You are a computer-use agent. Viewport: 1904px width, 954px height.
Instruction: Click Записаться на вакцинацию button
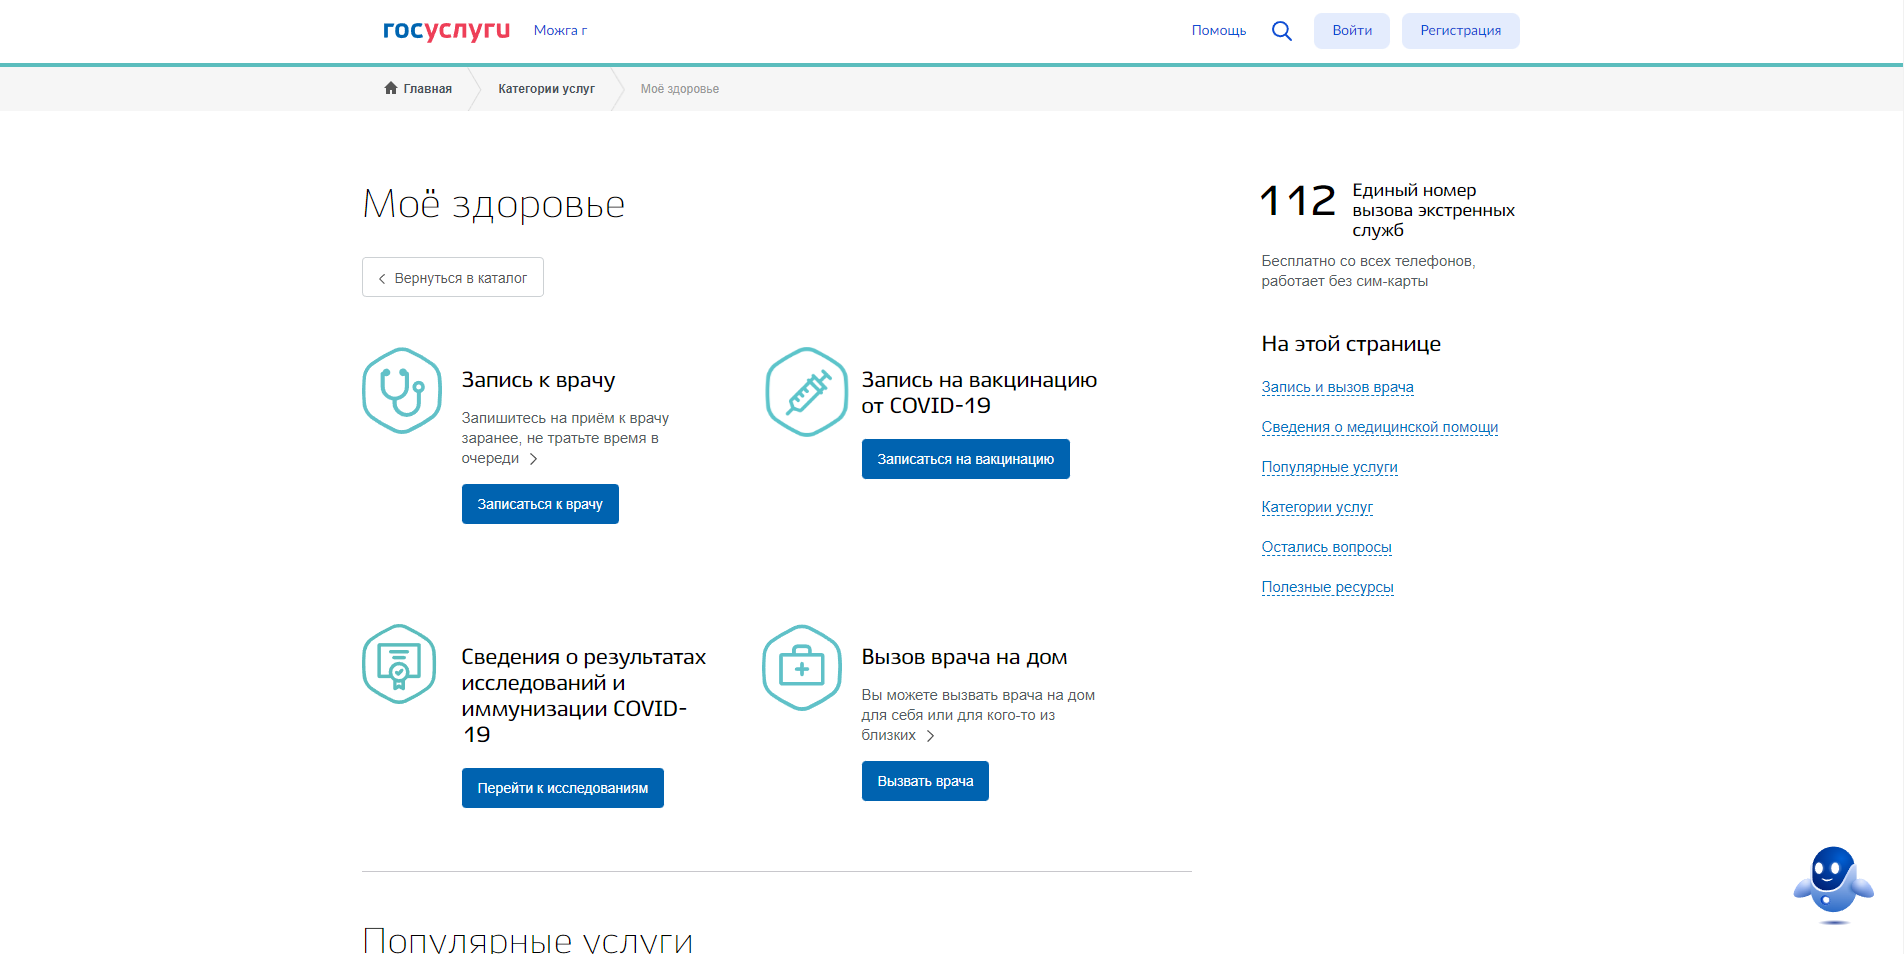(966, 459)
